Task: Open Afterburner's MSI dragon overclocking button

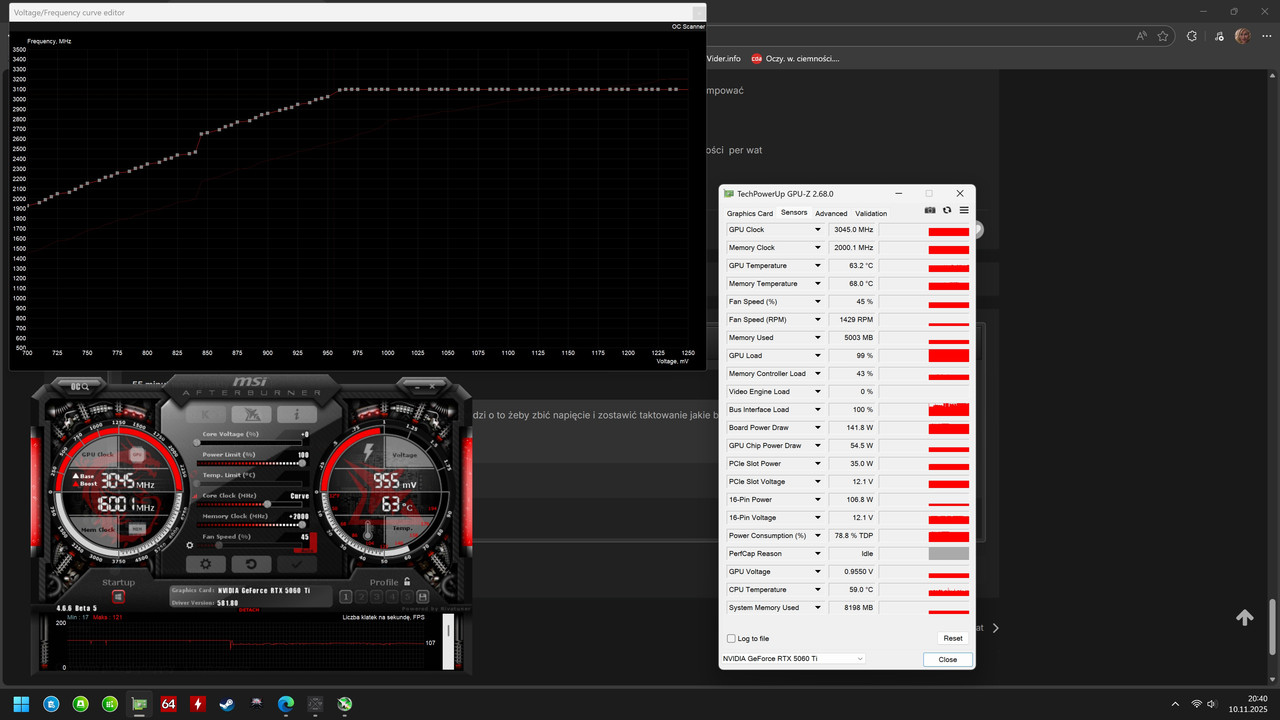Action: click(x=251, y=414)
